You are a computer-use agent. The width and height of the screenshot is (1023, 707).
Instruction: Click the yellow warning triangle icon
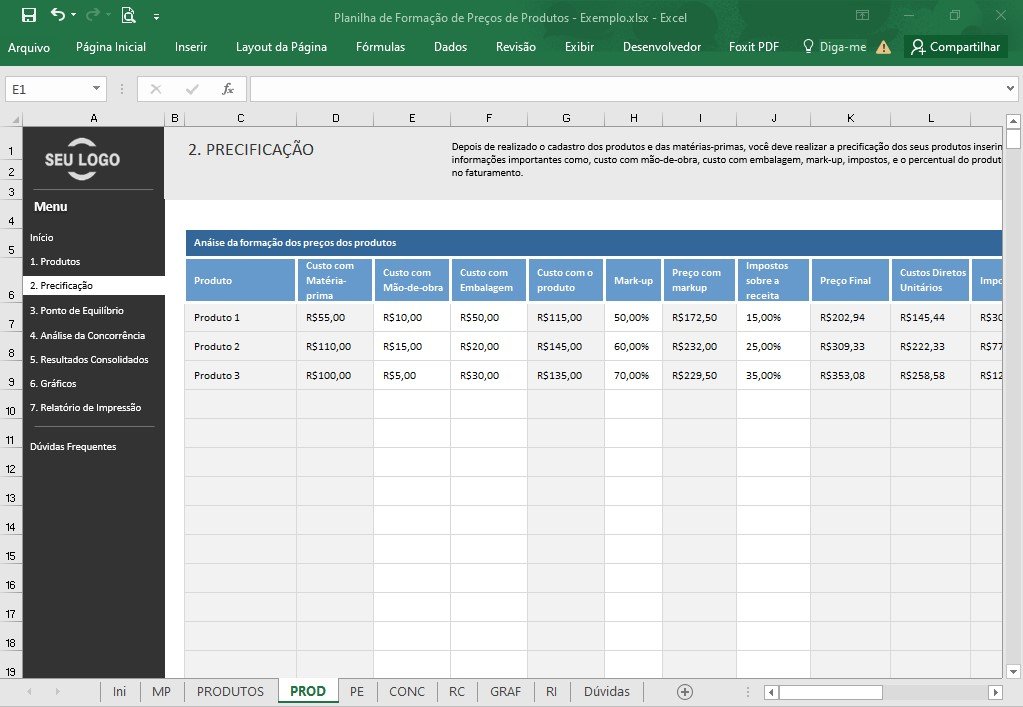click(x=883, y=47)
